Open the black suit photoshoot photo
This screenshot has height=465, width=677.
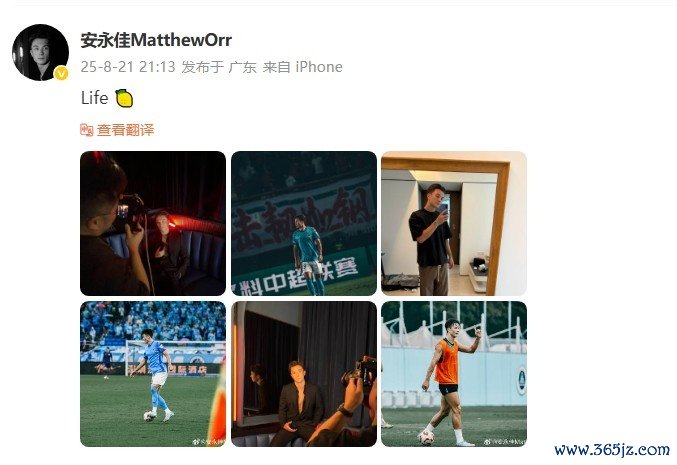click(x=304, y=374)
